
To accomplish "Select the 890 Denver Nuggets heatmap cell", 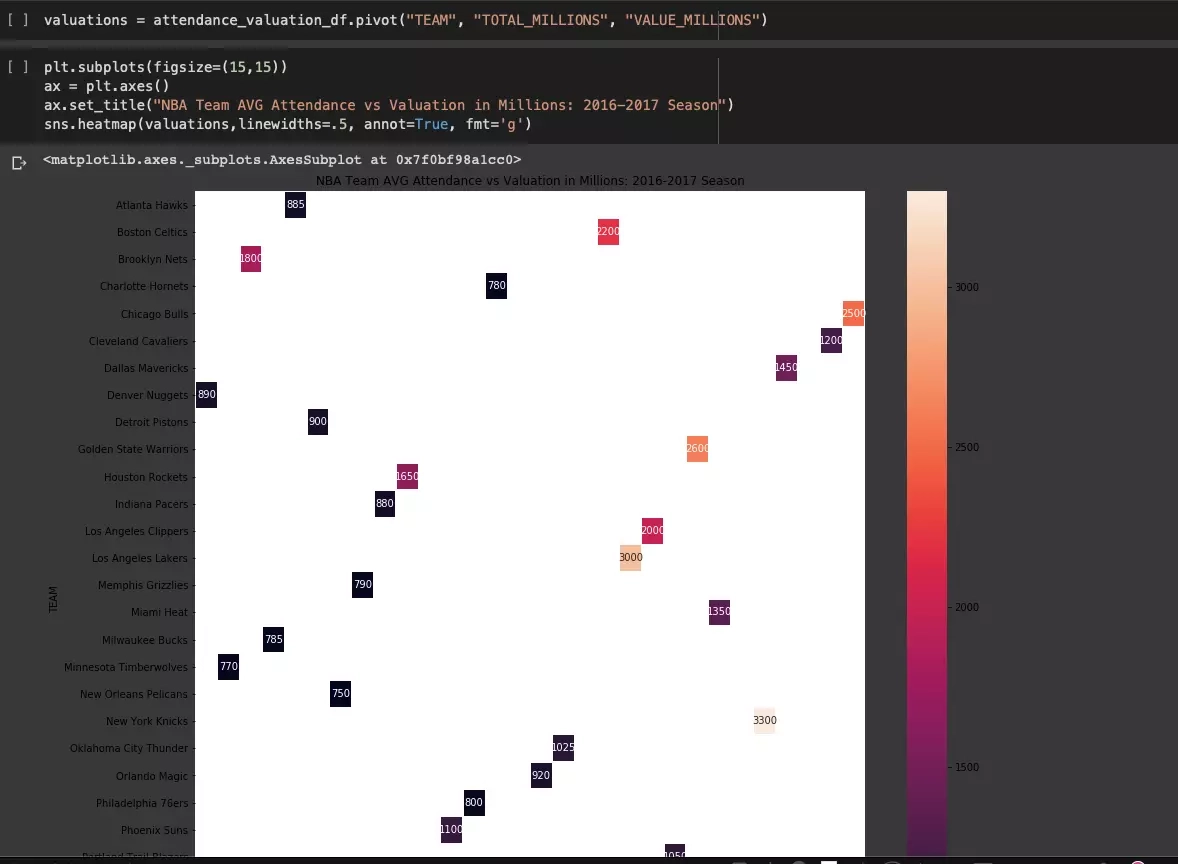I will [207, 394].
